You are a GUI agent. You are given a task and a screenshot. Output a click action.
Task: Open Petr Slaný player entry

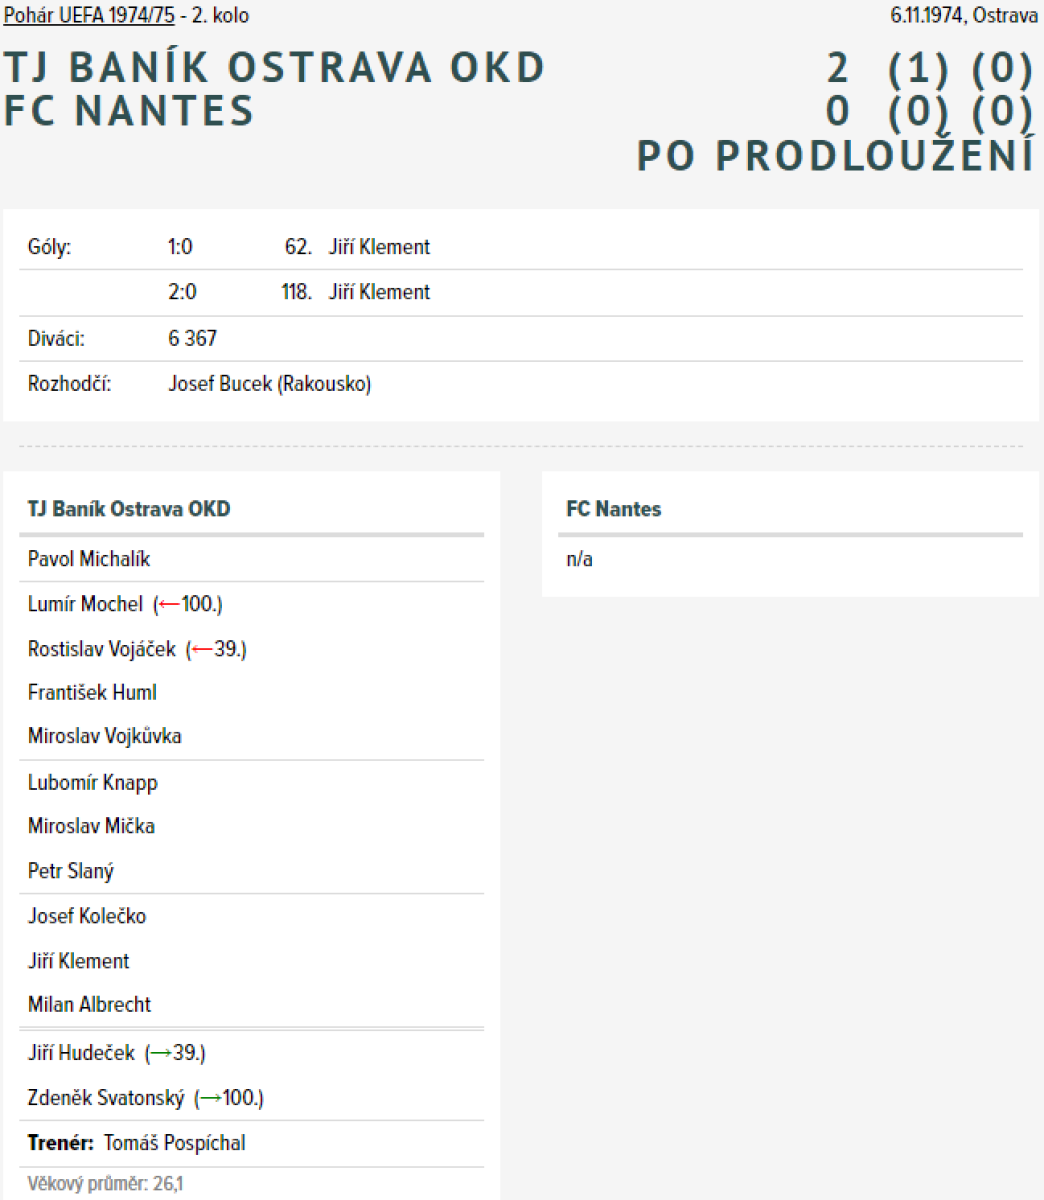point(71,871)
